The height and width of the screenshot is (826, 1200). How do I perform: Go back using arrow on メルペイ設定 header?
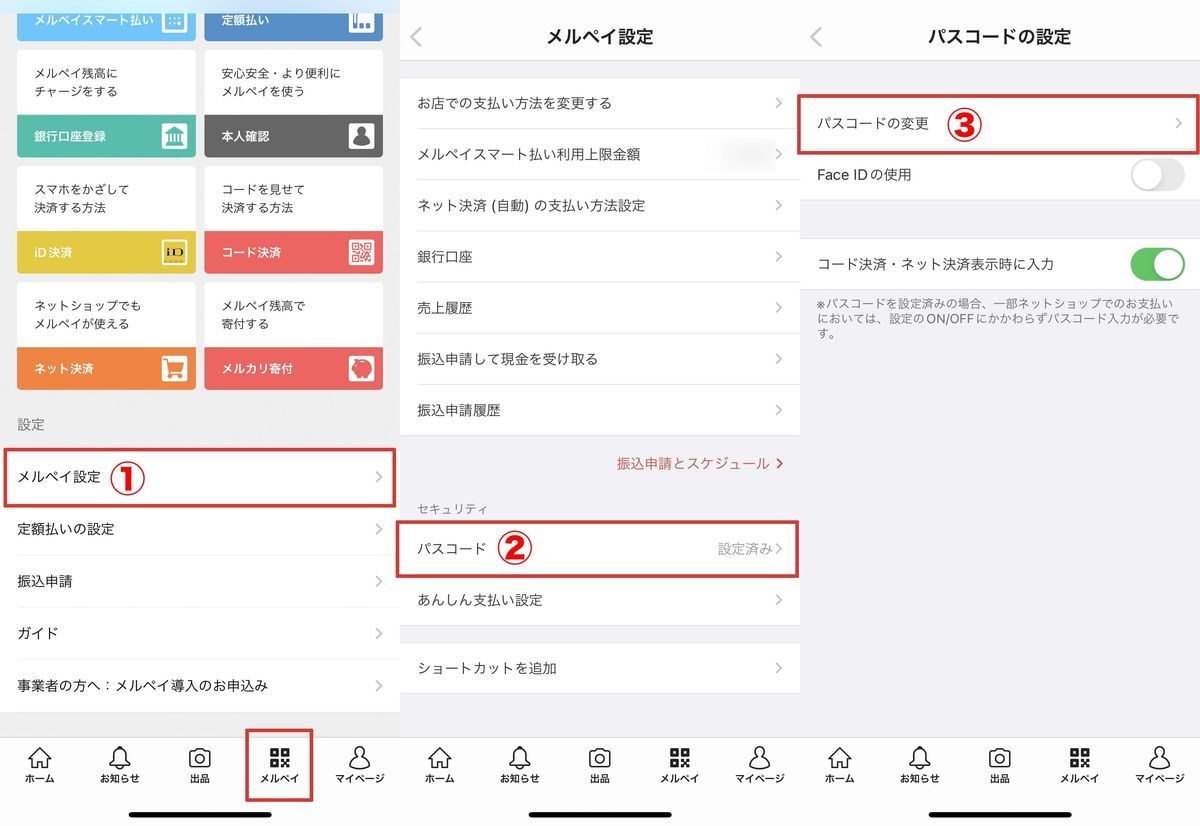(417, 37)
